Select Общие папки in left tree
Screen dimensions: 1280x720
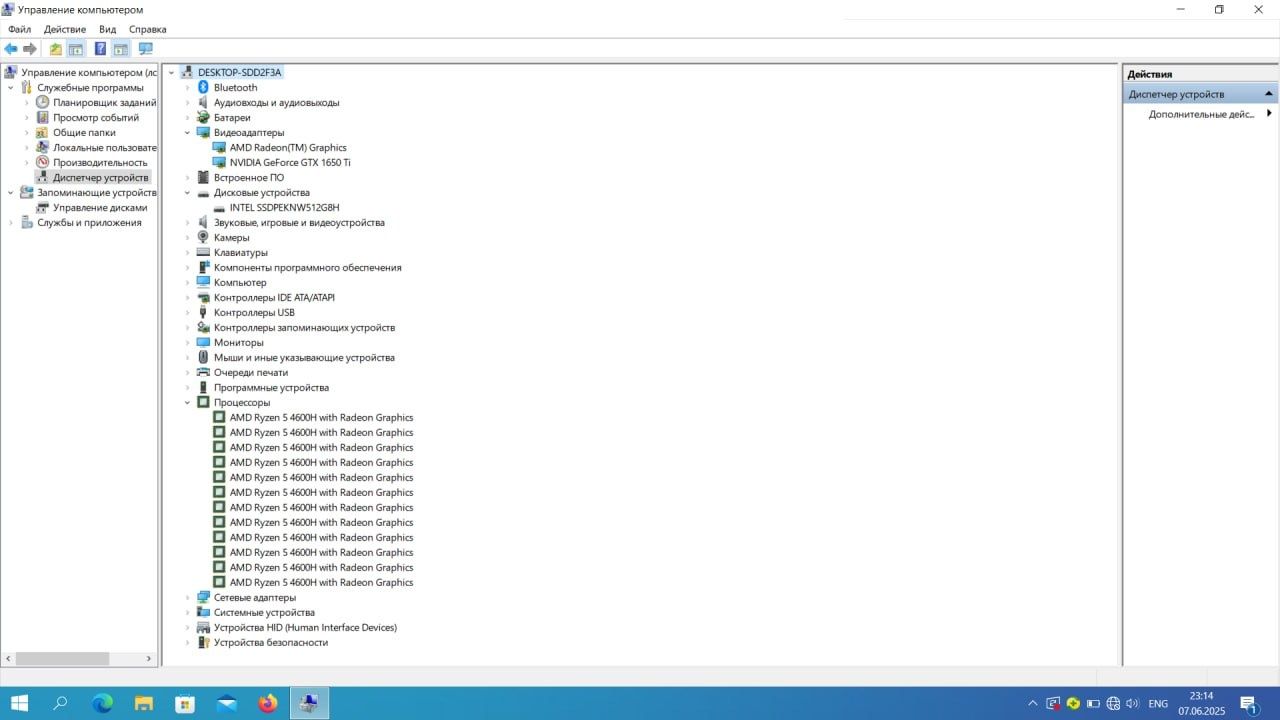(x=84, y=132)
